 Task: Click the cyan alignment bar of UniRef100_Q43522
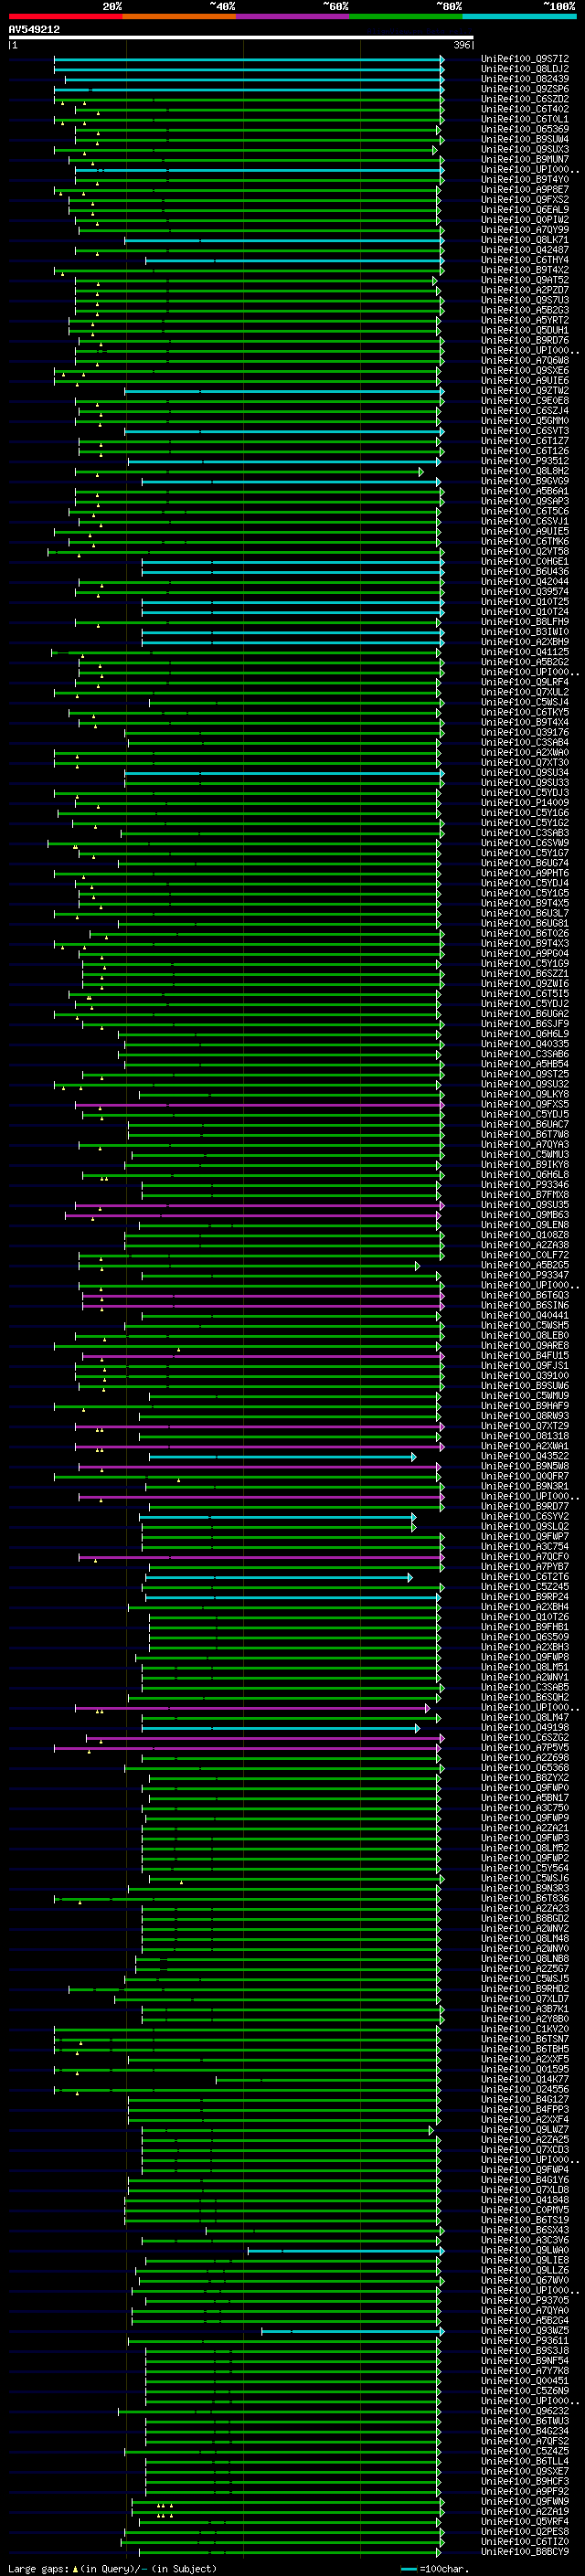[282, 1456]
